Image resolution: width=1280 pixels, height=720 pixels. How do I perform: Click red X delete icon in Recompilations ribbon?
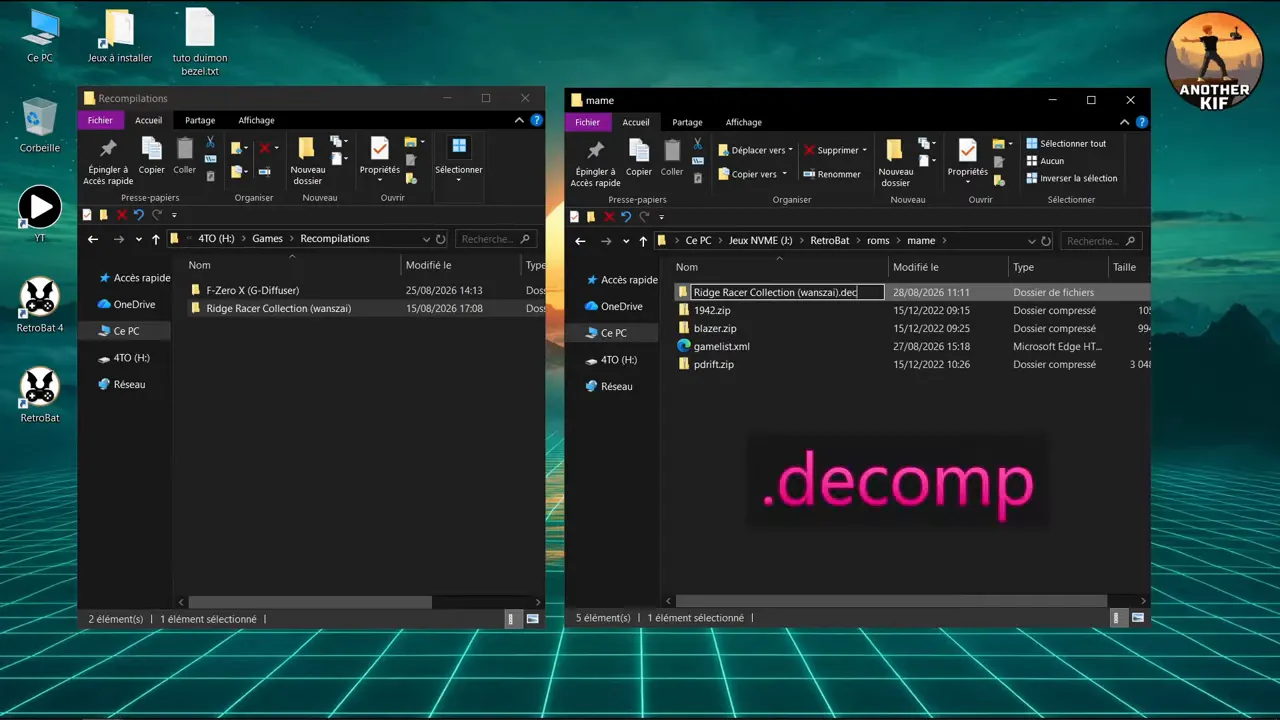pyautogui.click(x=266, y=148)
